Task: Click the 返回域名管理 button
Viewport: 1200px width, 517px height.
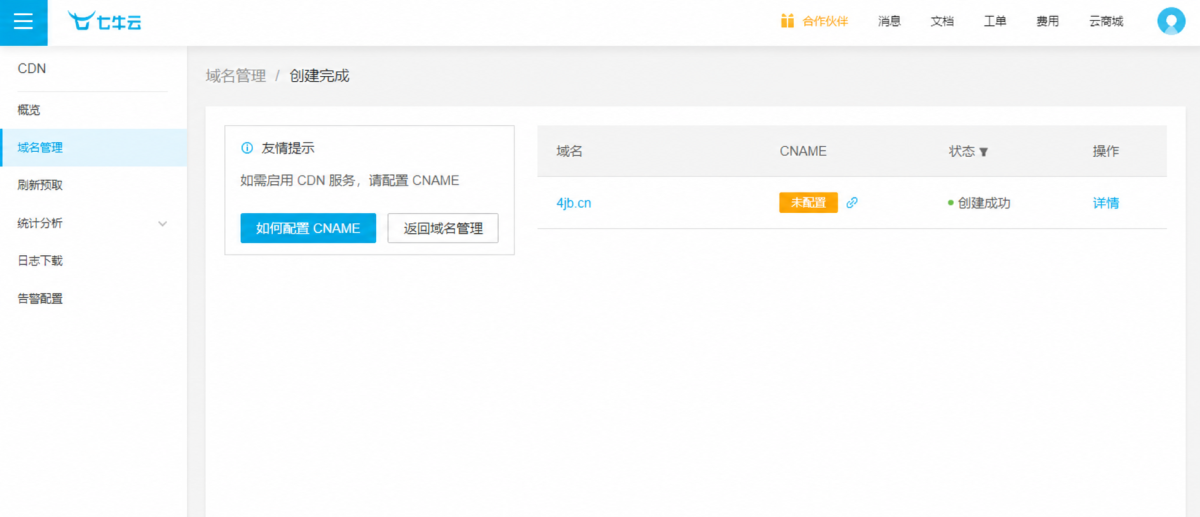Action: pos(443,228)
